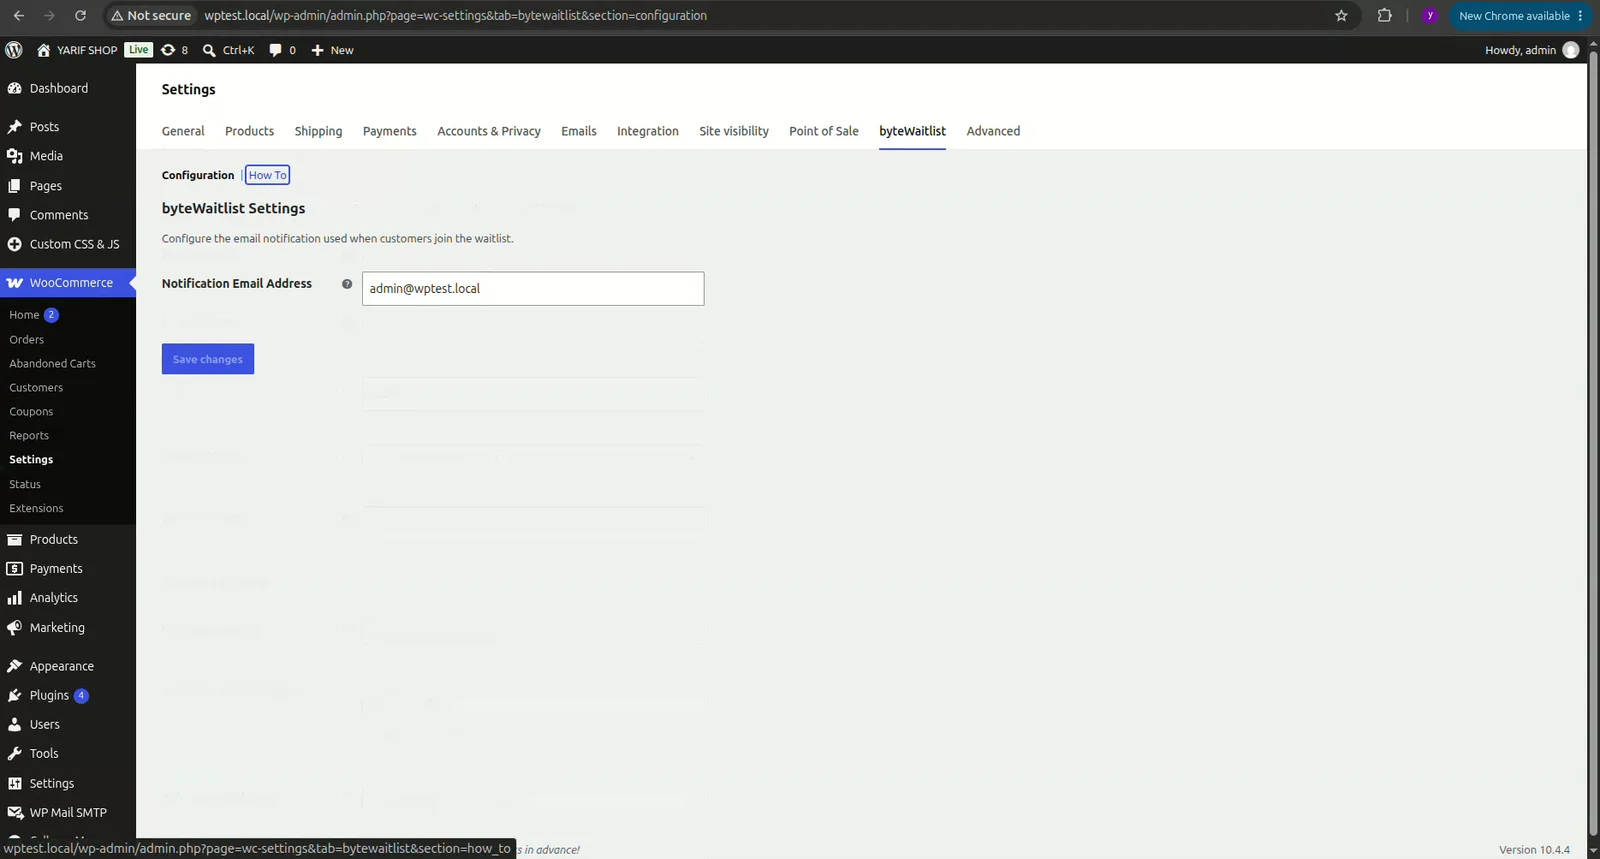Open the Ctrl+K search icon

click(209, 50)
